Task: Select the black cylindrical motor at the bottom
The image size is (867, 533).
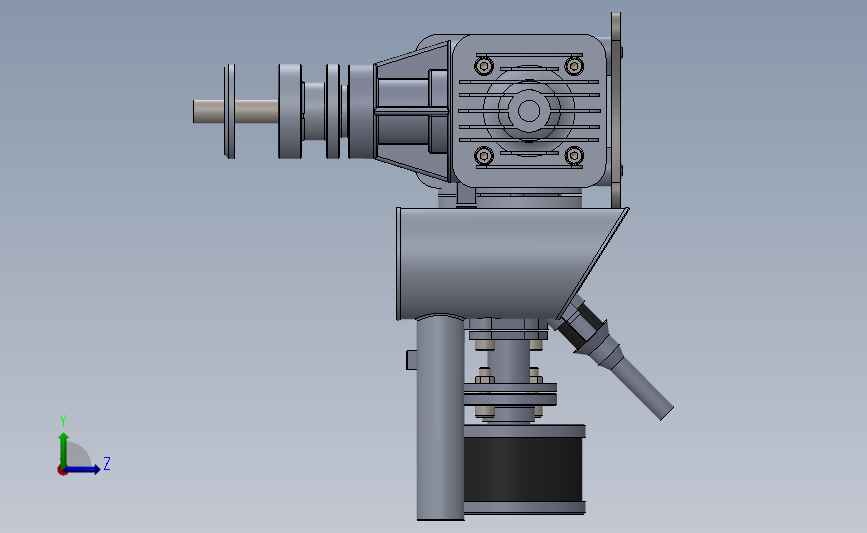Action: point(523,469)
